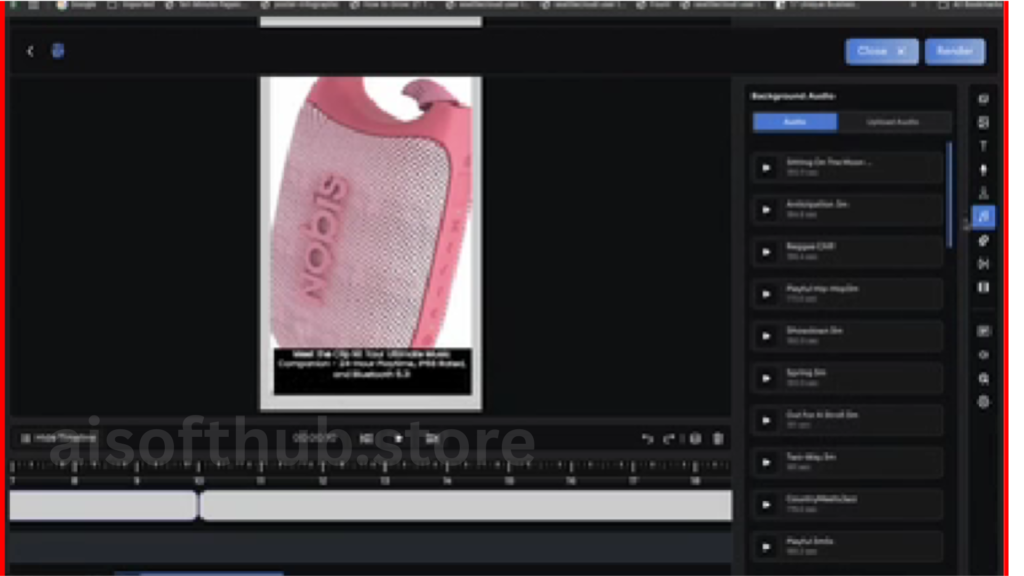Click the redo arrow above the timeline
The height and width of the screenshot is (576, 1024).
[x=669, y=439]
